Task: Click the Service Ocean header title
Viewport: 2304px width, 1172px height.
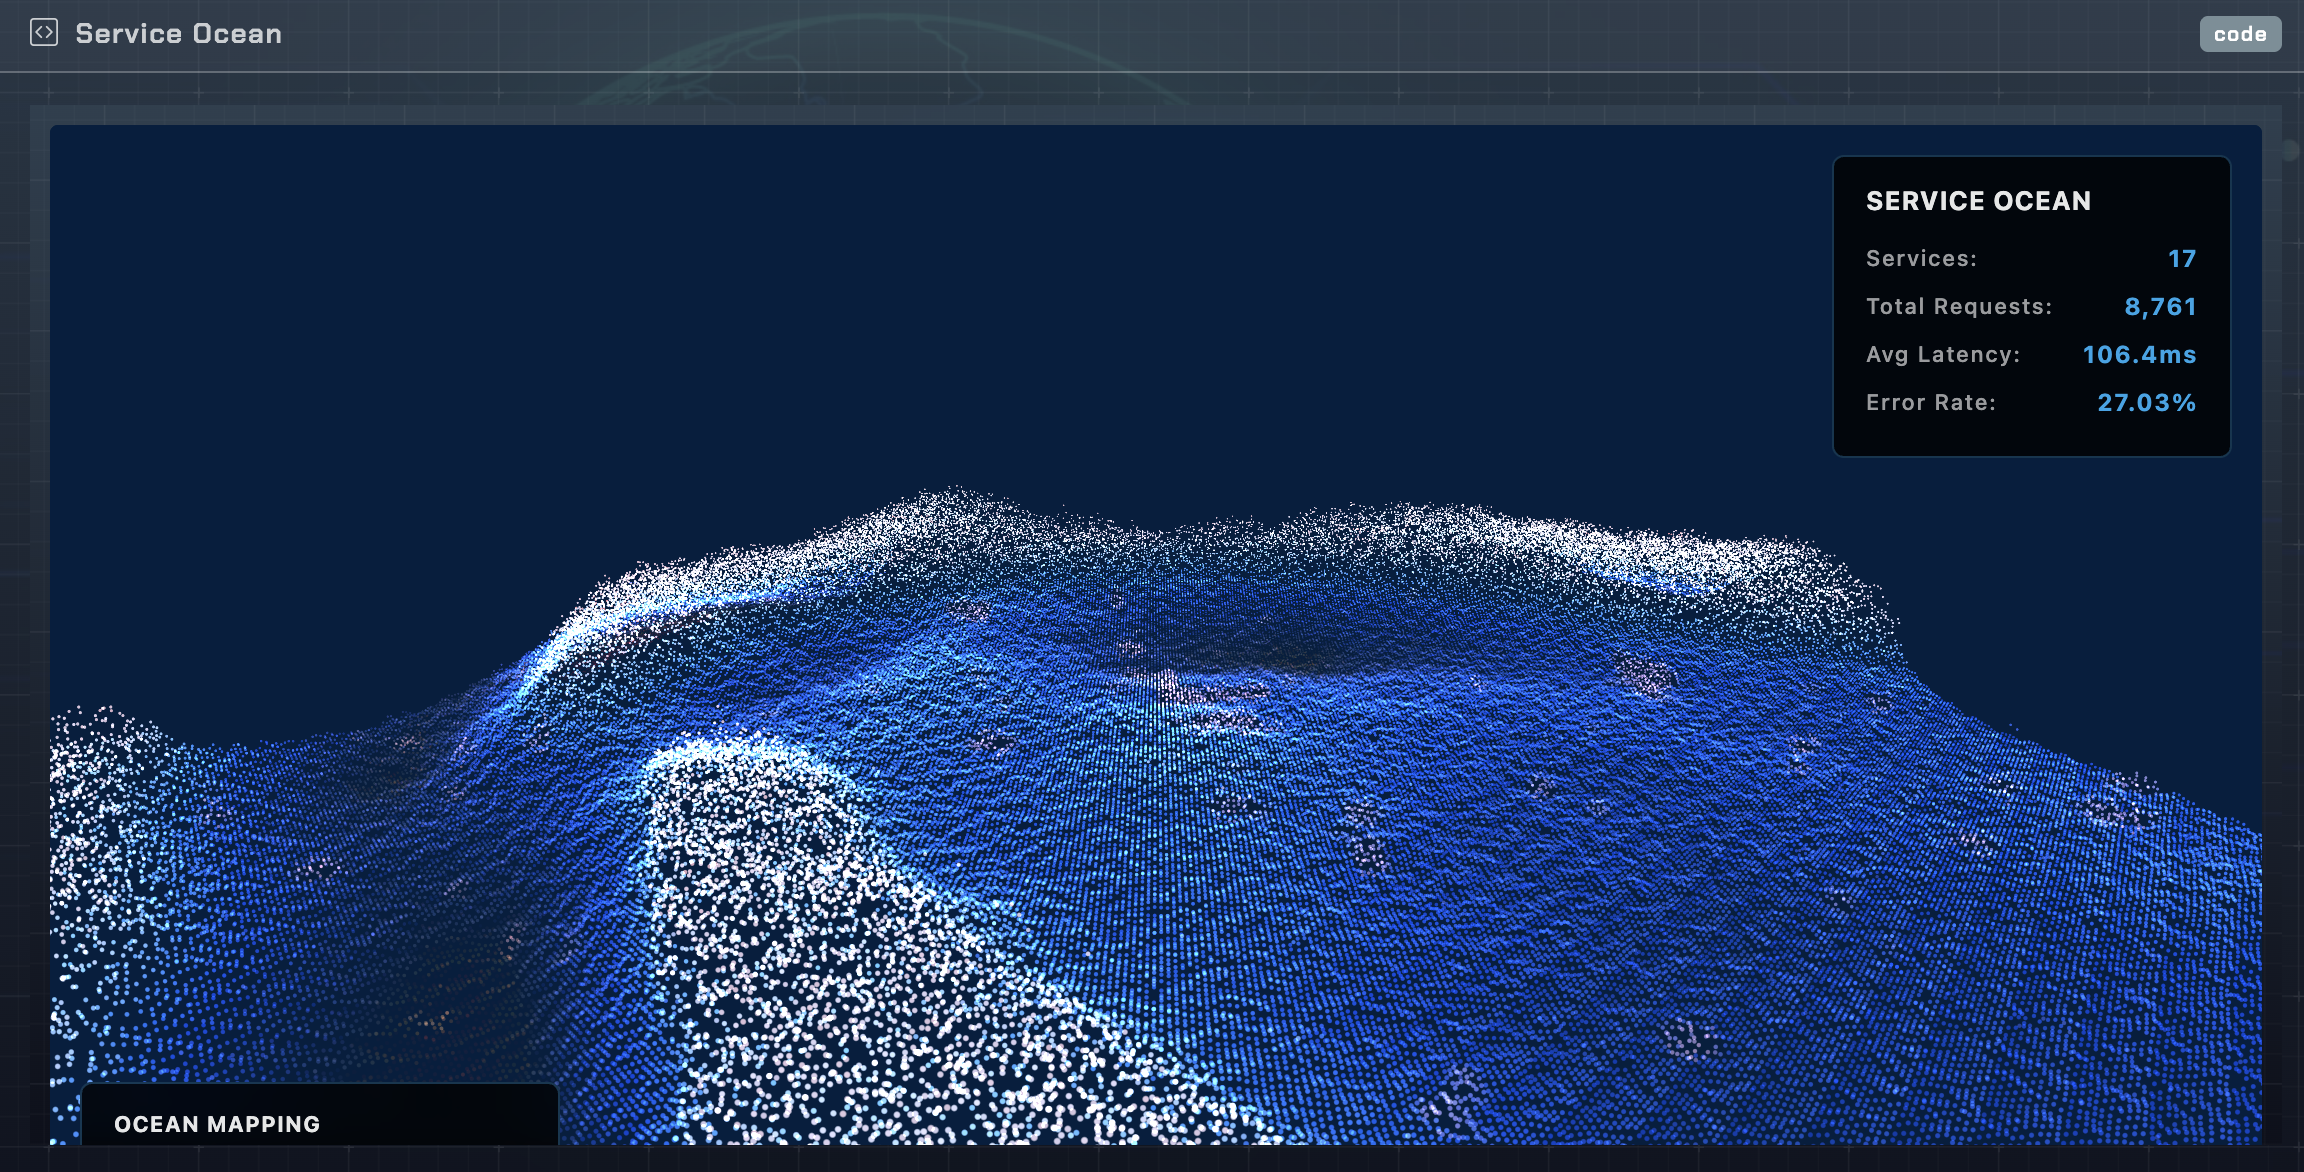Action: click(x=179, y=33)
